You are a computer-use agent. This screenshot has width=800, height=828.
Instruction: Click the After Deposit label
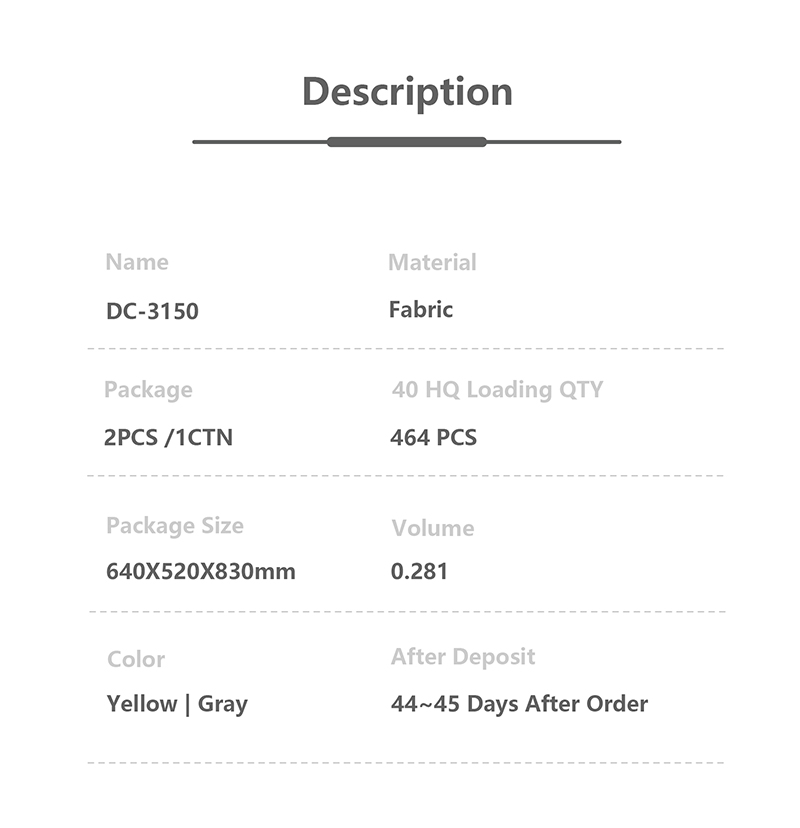pyautogui.click(x=463, y=657)
